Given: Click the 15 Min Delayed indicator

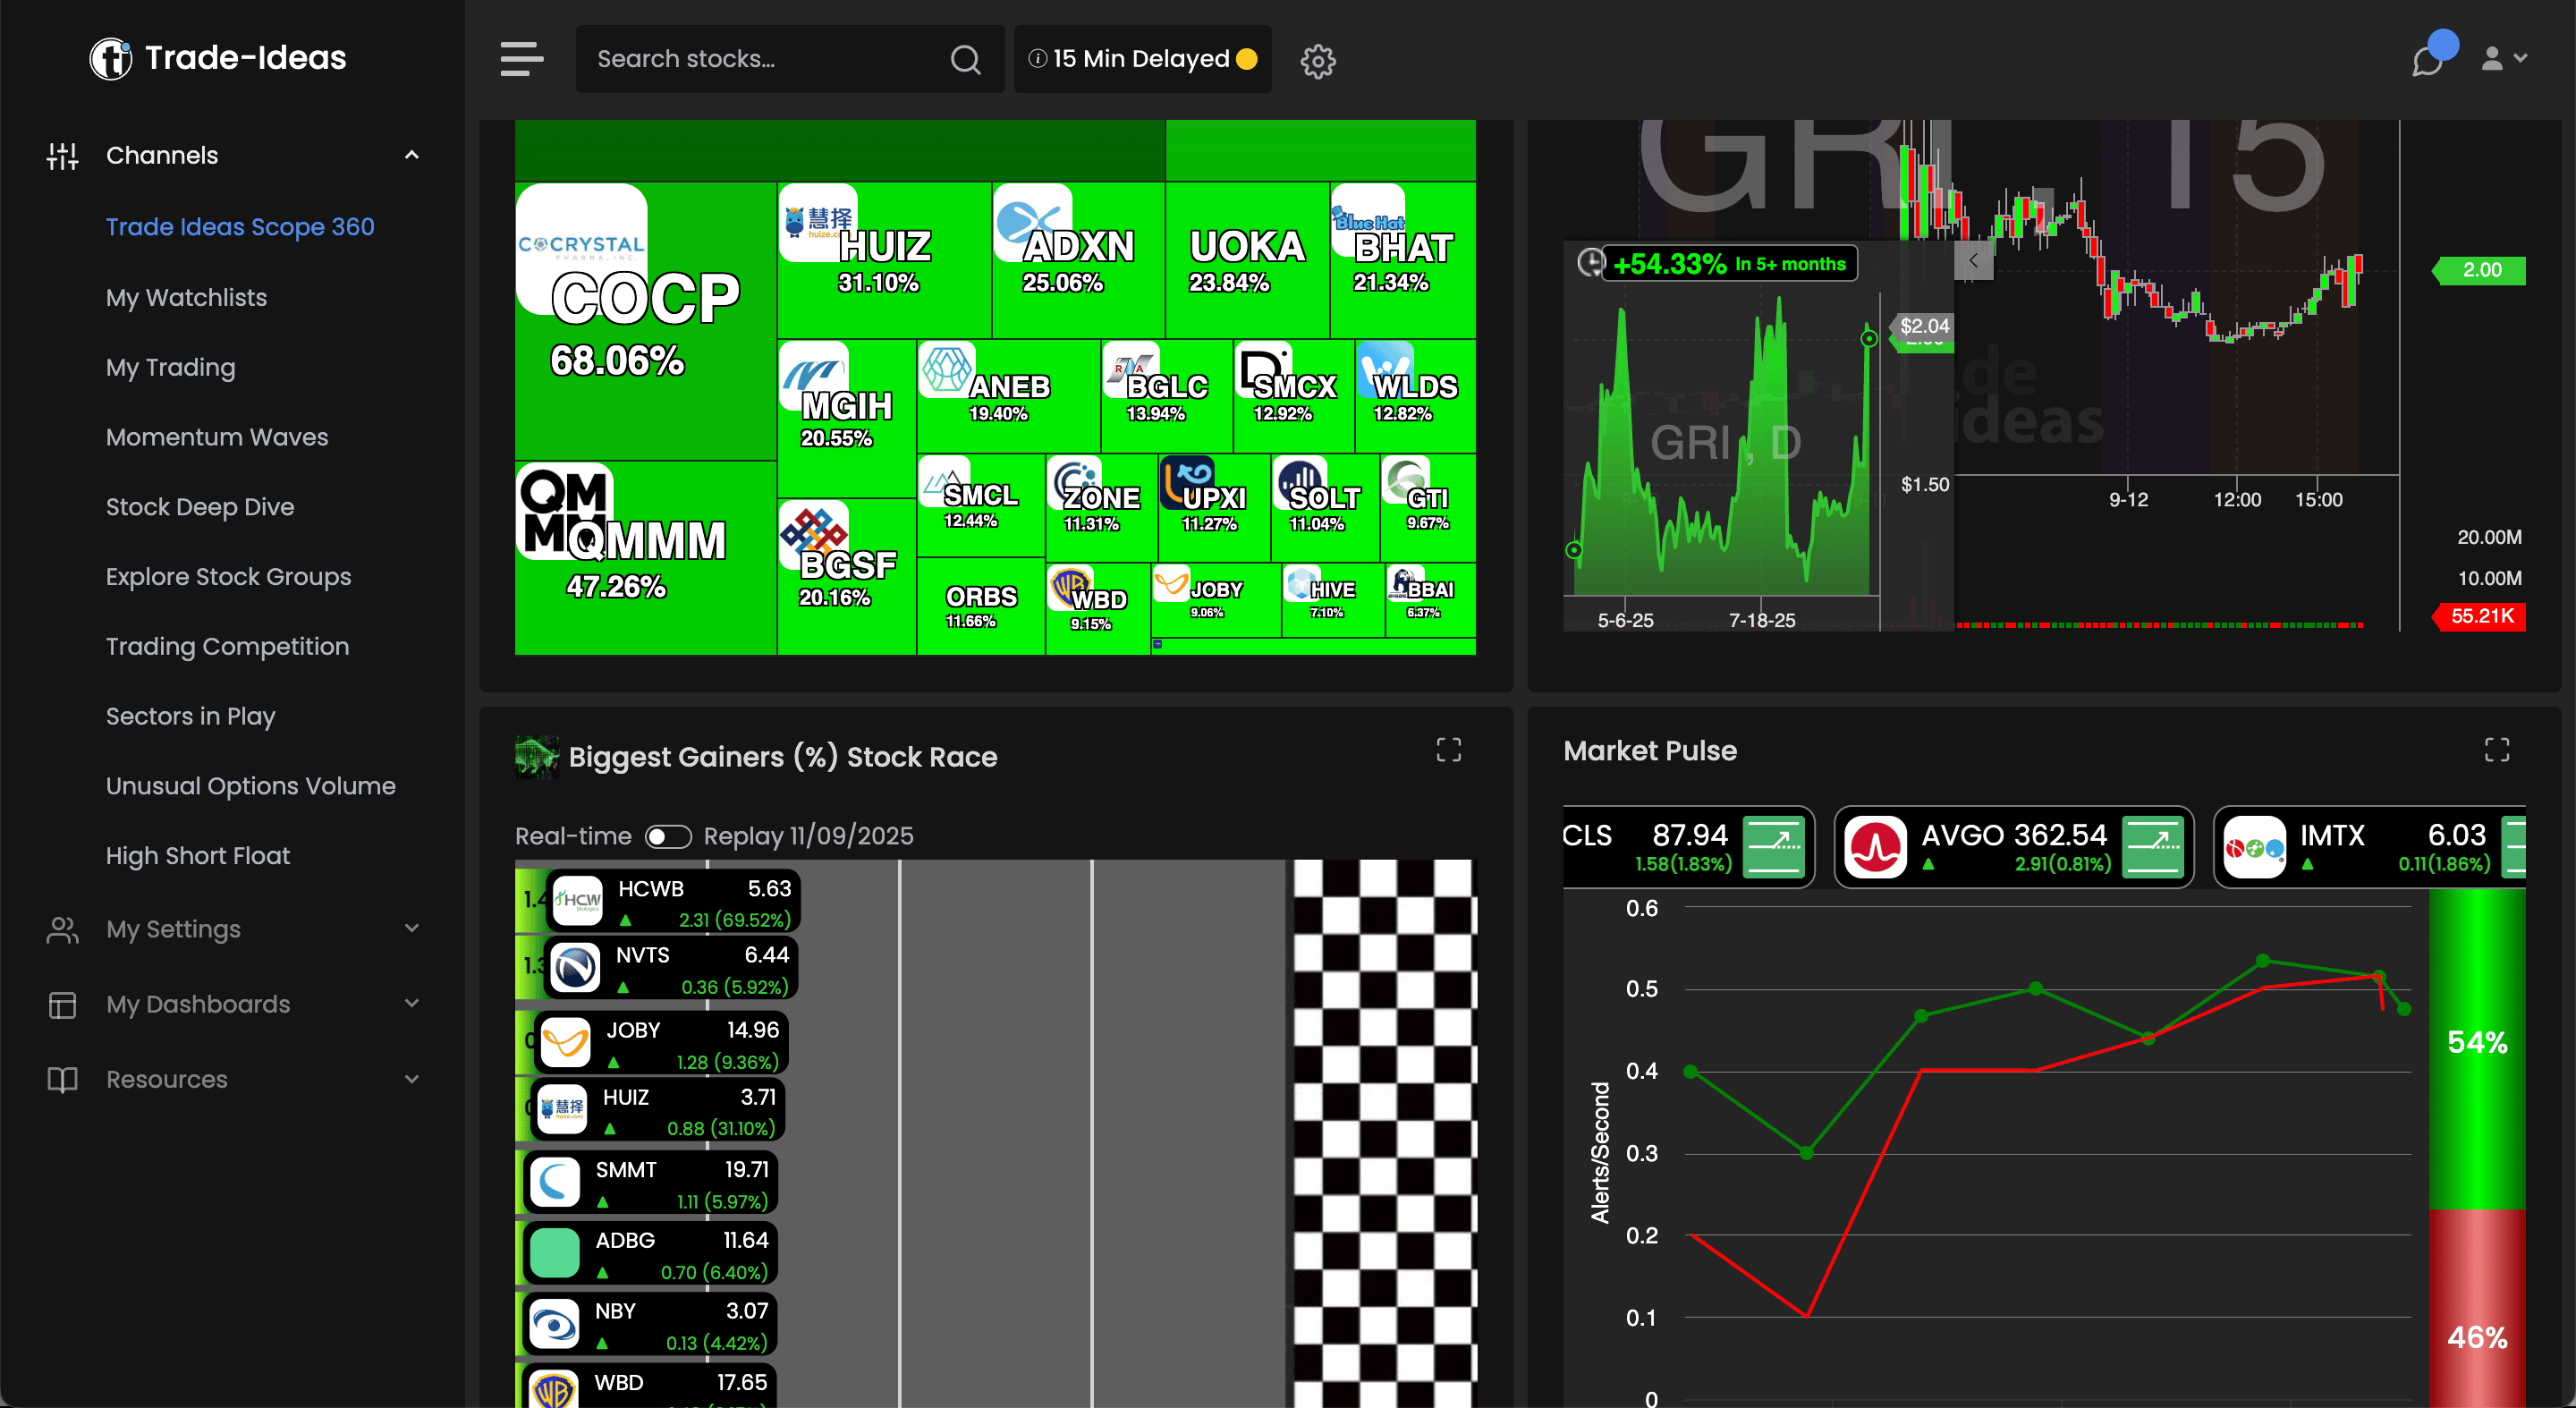Looking at the screenshot, I should point(1142,59).
